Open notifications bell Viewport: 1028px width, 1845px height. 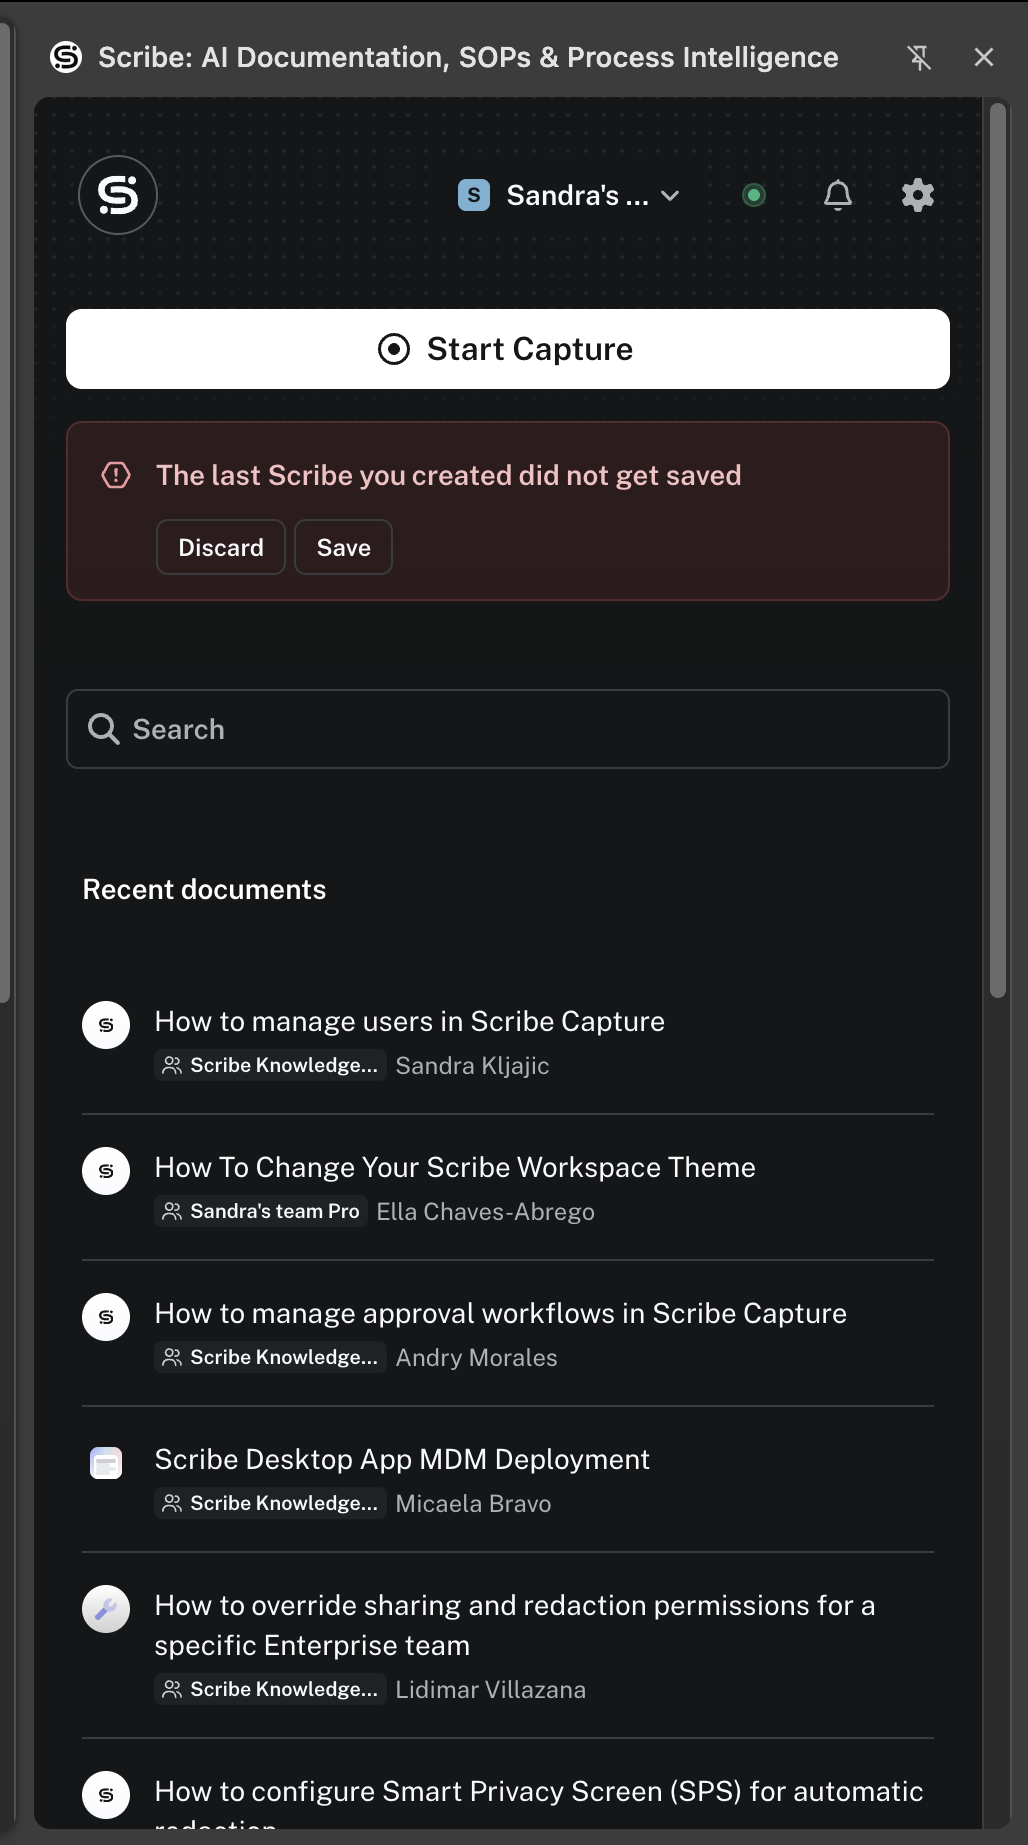(x=838, y=195)
